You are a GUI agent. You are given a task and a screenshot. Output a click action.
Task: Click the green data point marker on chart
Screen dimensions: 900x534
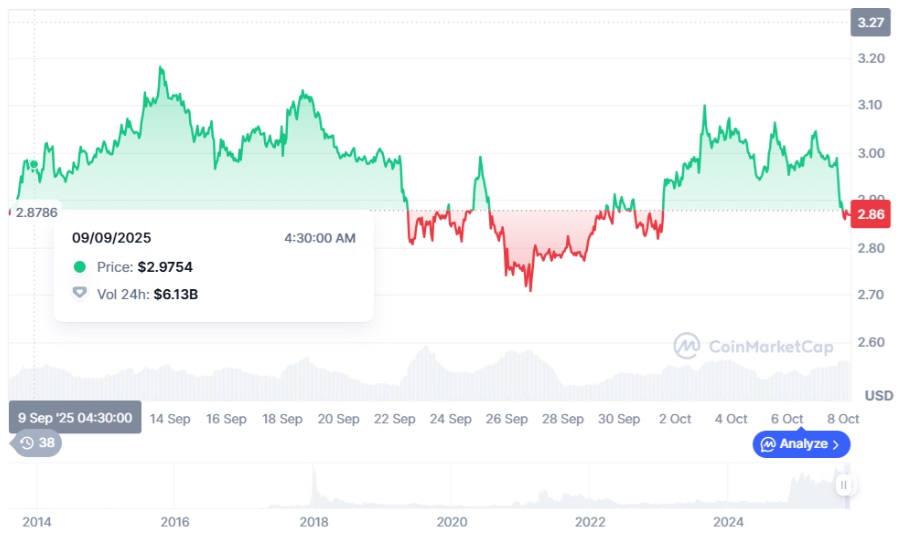coord(34,164)
